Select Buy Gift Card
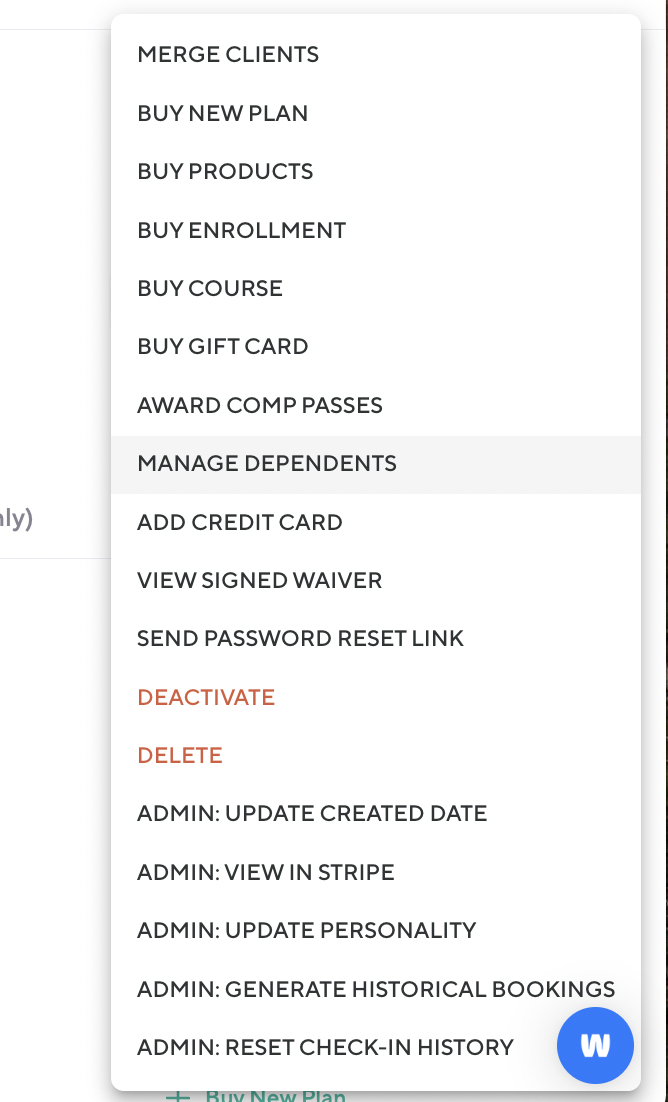 coord(223,346)
